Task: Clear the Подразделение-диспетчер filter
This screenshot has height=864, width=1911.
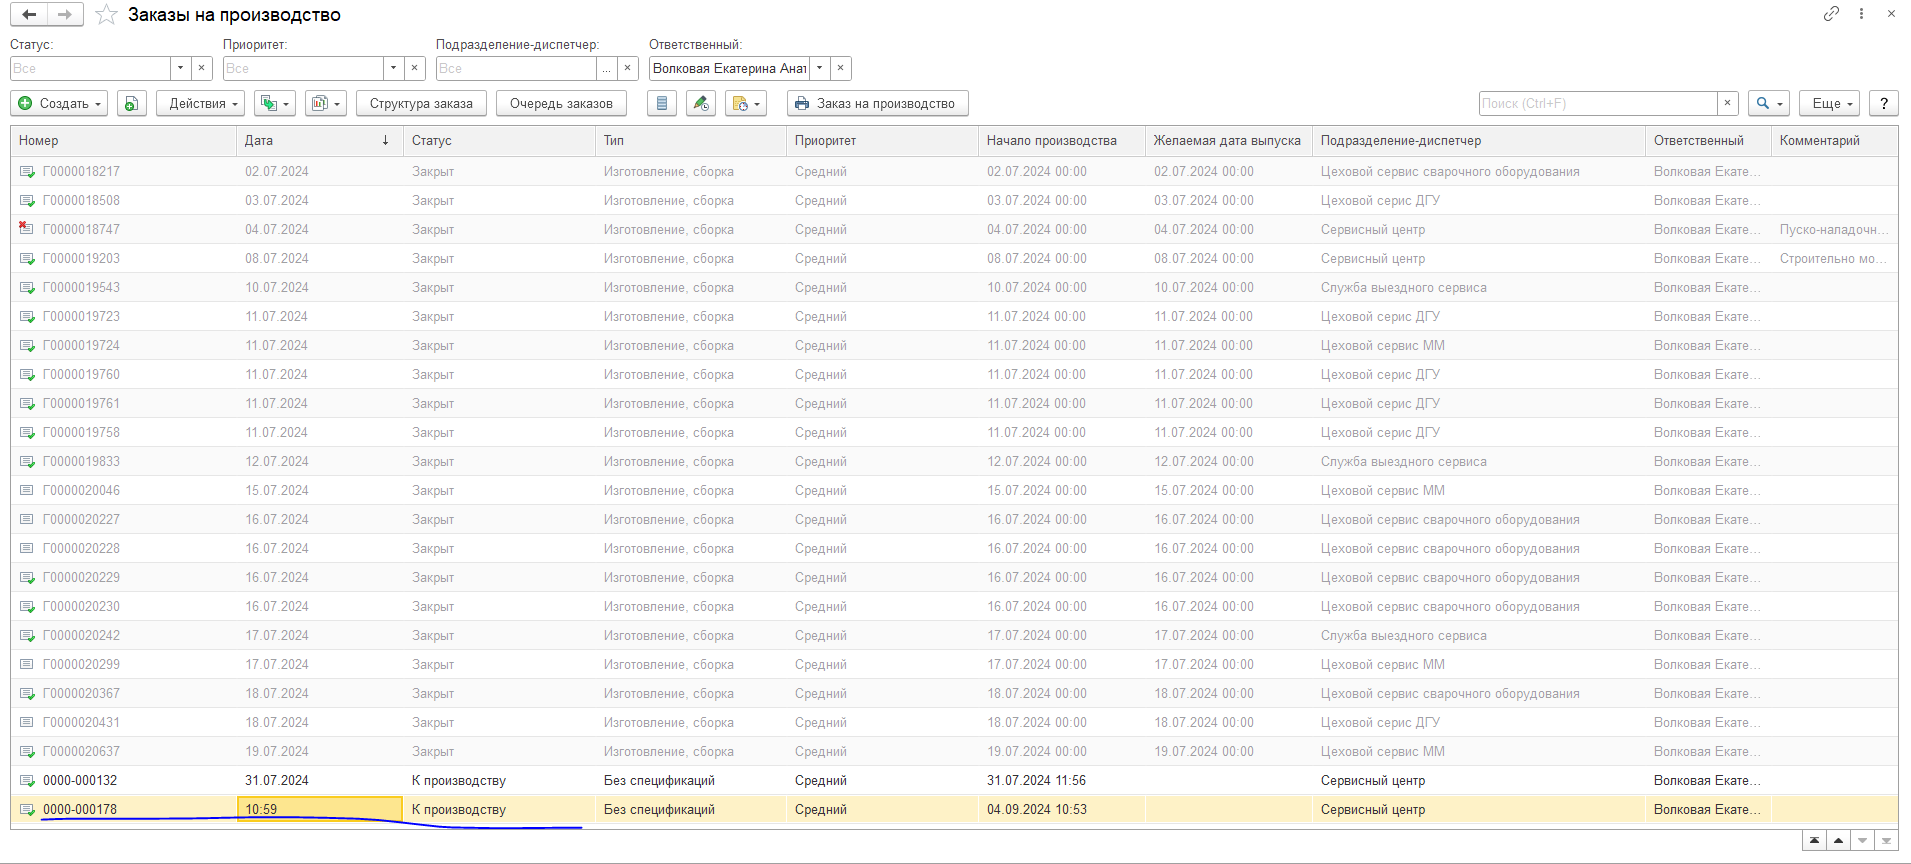Action: coord(628,68)
